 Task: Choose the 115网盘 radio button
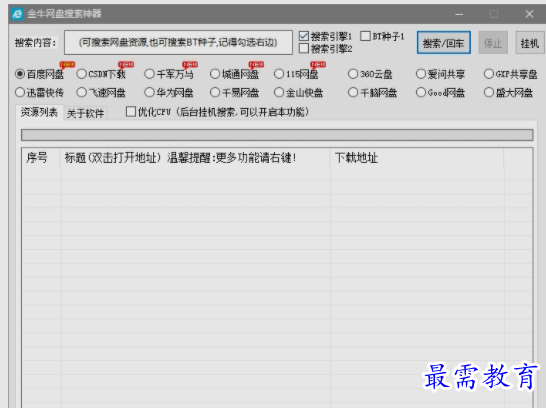coord(279,74)
